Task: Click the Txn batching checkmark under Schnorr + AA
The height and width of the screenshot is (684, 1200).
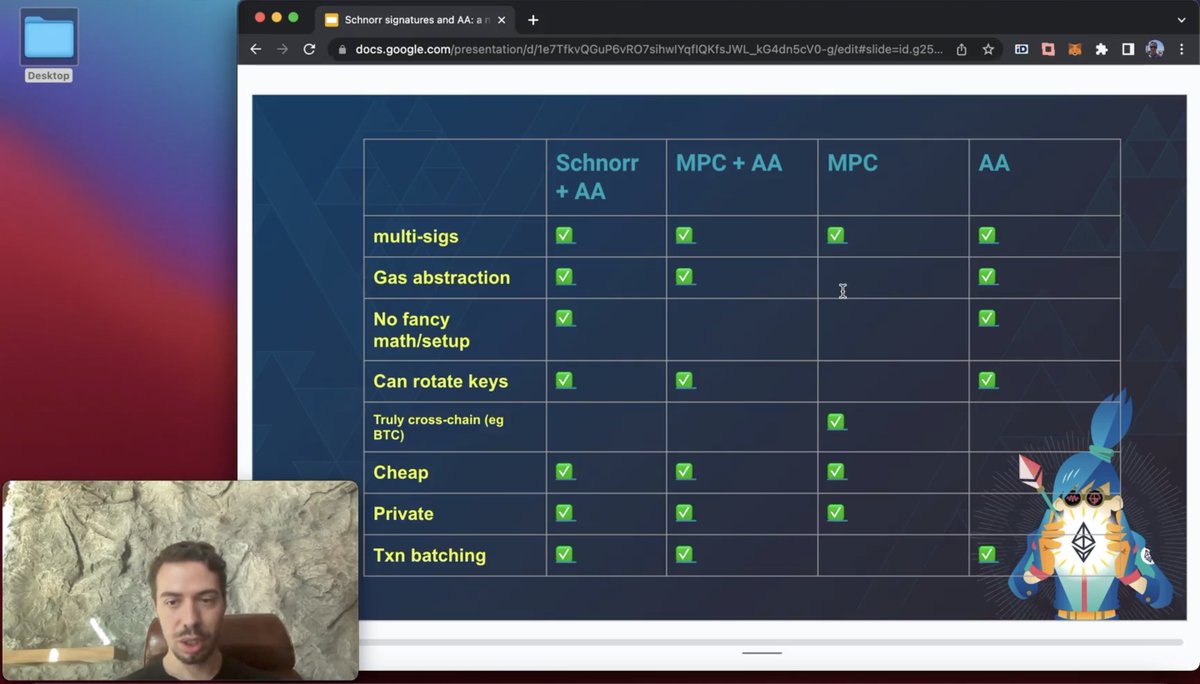Action: pos(565,553)
